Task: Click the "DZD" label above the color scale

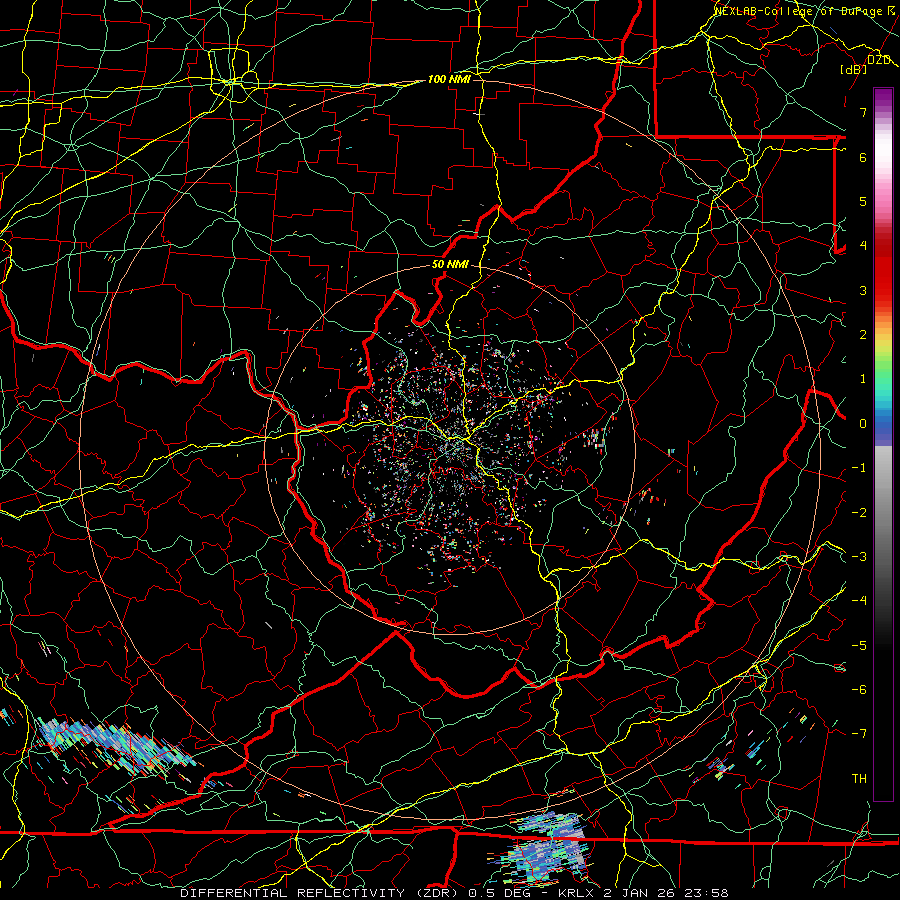Action: click(879, 59)
